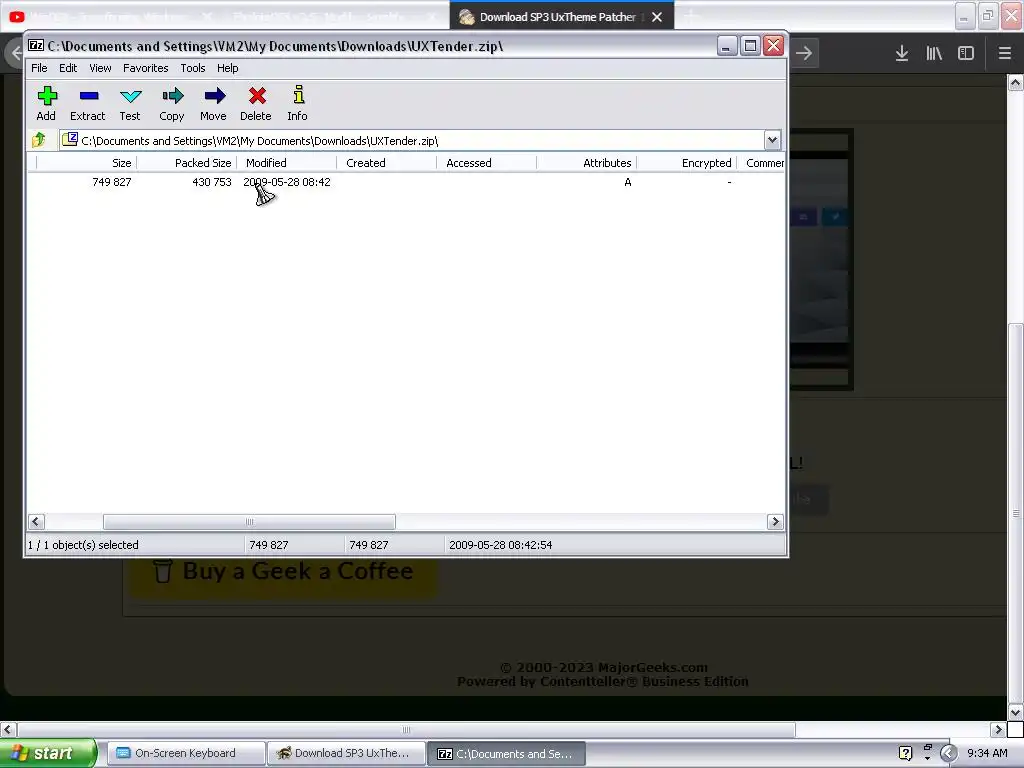Open the Favorites menu
1024x768 pixels.
(x=146, y=68)
